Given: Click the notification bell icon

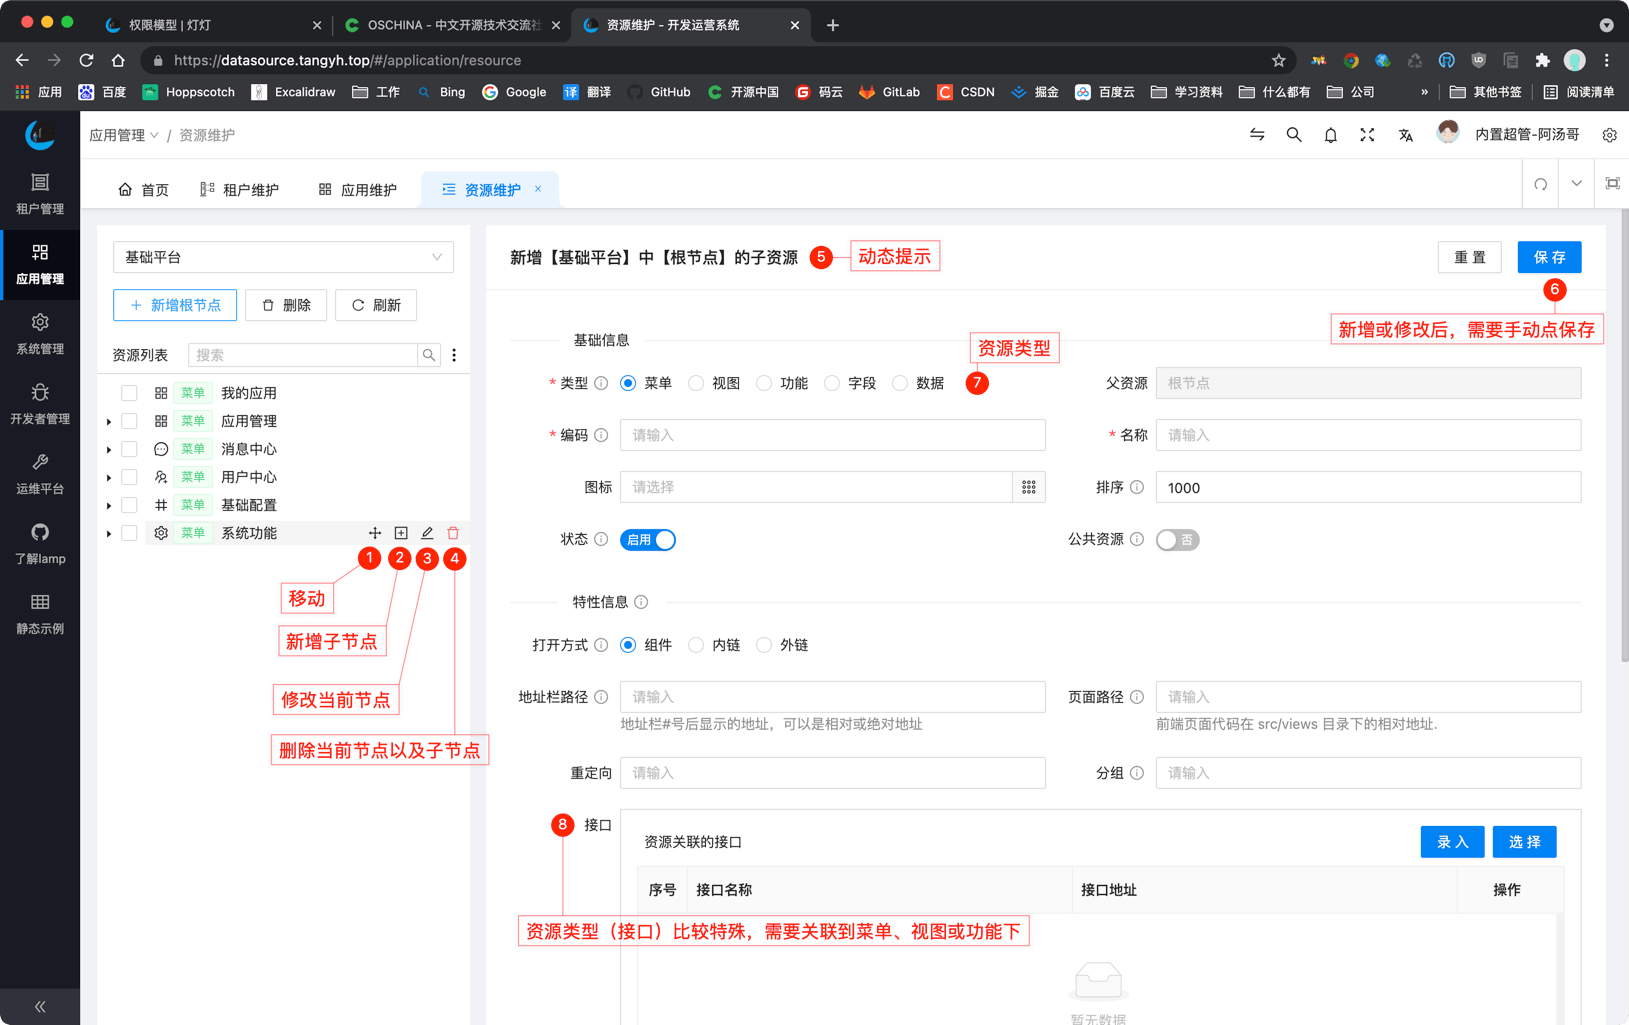Looking at the screenshot, I should [1330, 135].
